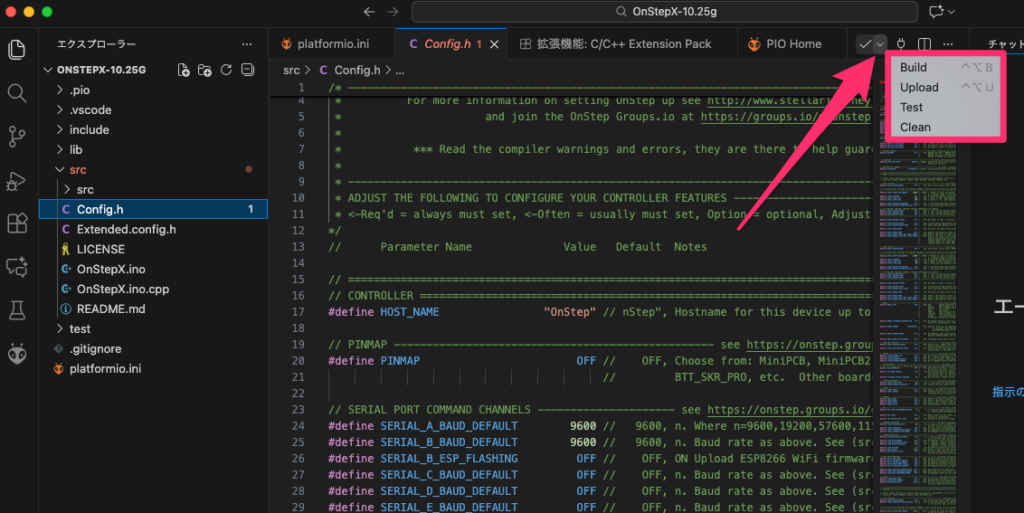Screen dimensions: 1024x513
Task: Open the PlatformIO alien icon in activity bar
Action: (16, 353)
